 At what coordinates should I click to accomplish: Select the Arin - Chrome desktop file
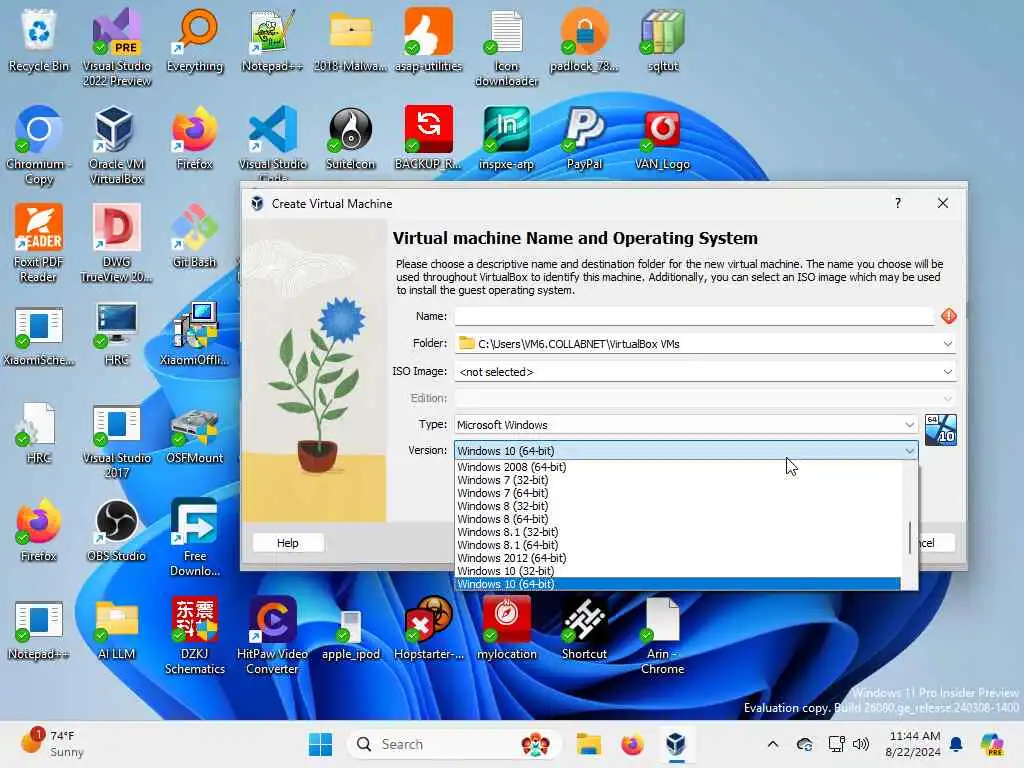pyautogui.click(x=662, y=635)
